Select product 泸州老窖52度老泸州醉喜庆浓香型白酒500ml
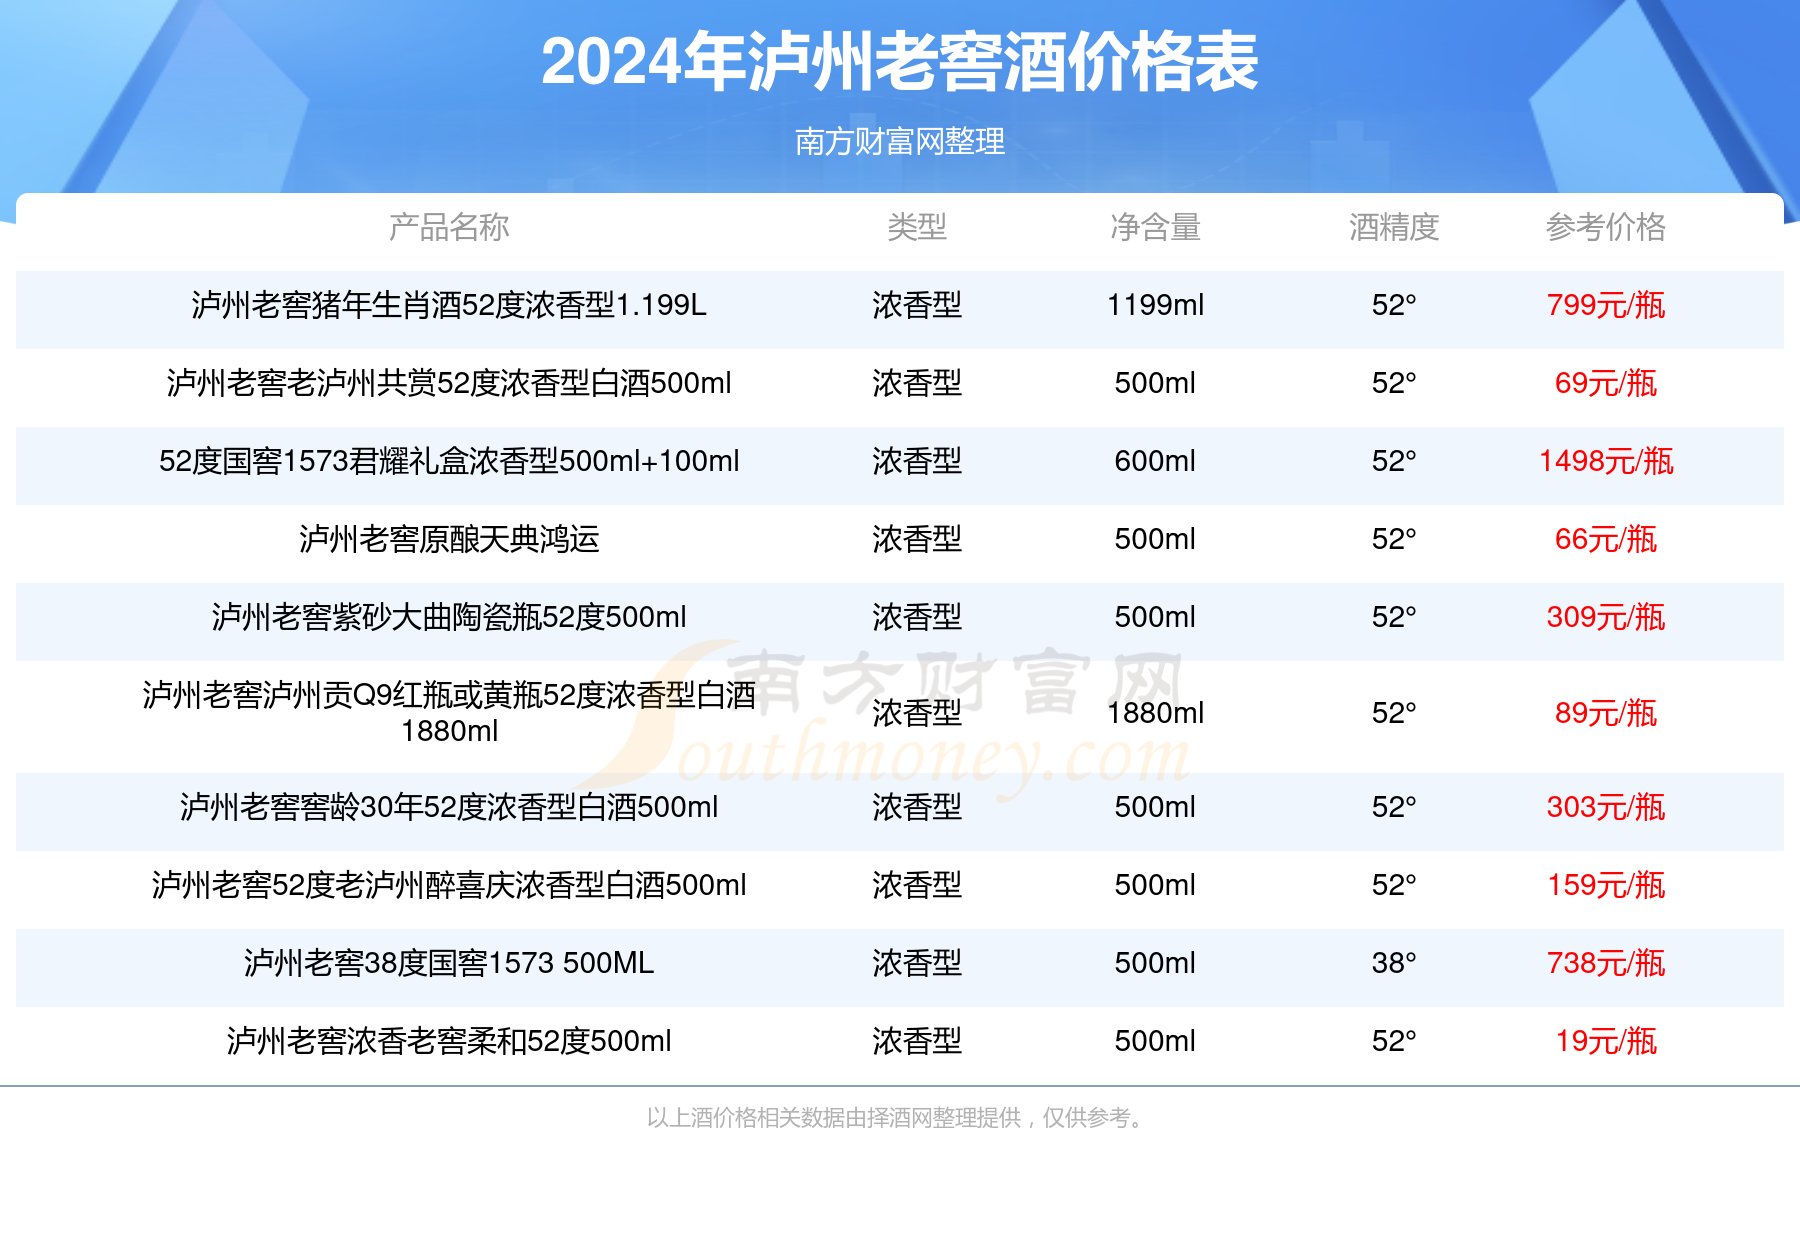1800x1250 pixels. 449,885
